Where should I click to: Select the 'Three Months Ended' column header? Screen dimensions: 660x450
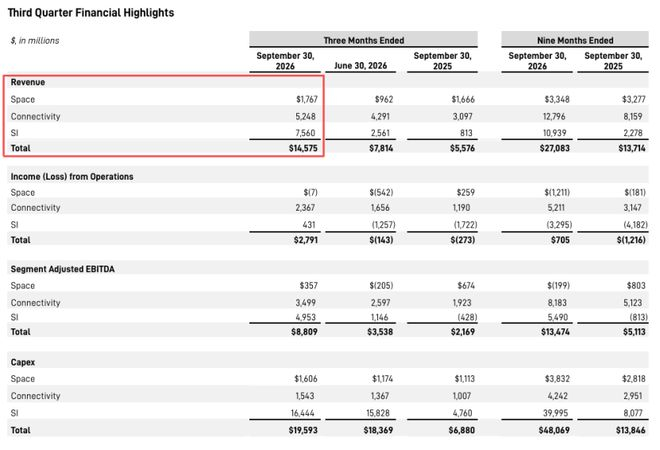[364, 40]
